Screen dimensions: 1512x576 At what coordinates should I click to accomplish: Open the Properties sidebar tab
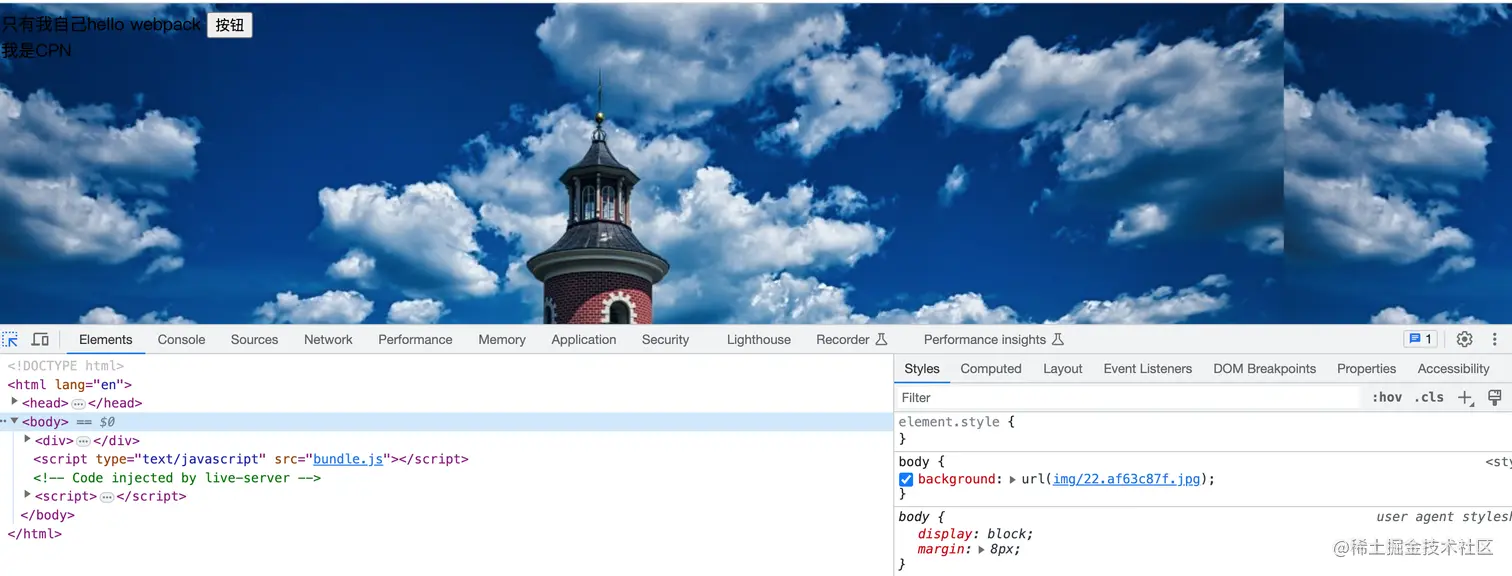click(x=1367, y=369)
